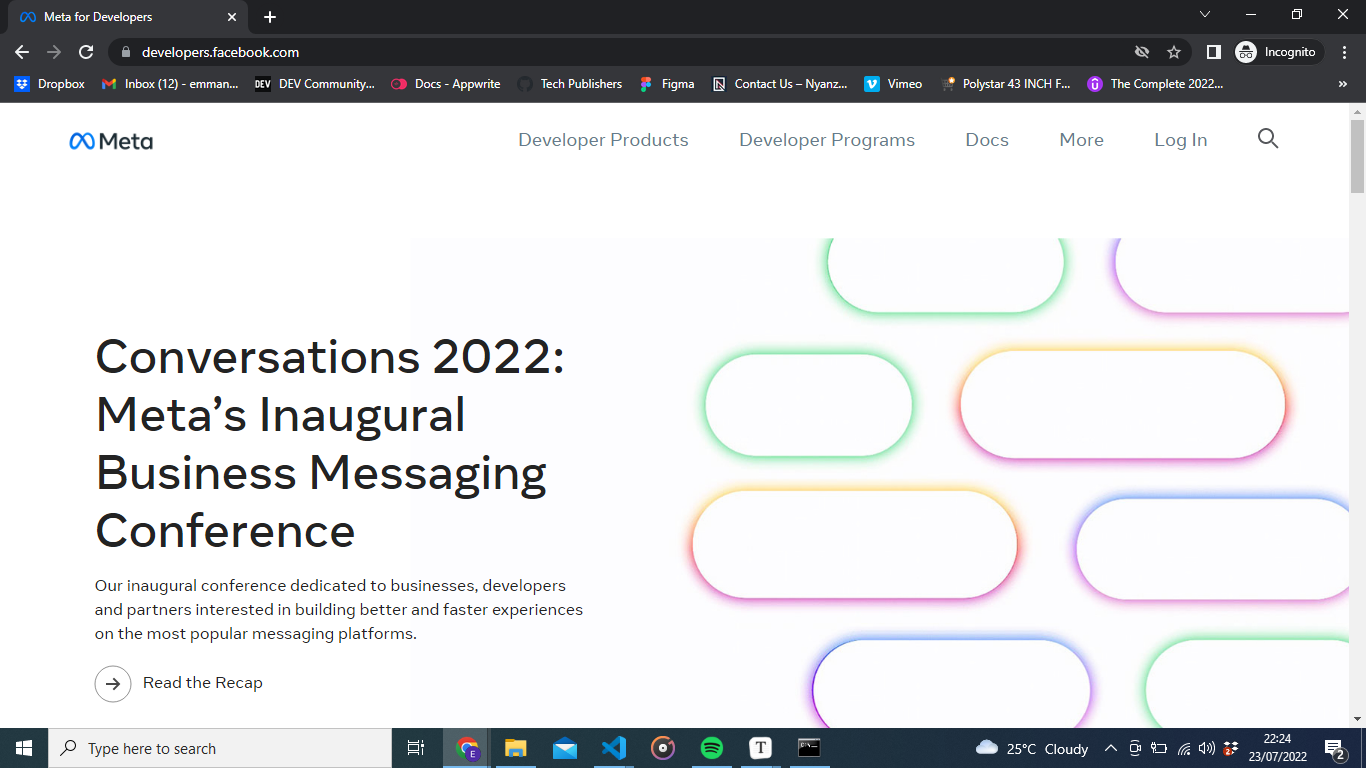The height and width of the screenshot is (768, 1366).
Task: Click the Conversations 2022 headline text
Action: click(330, 443)
